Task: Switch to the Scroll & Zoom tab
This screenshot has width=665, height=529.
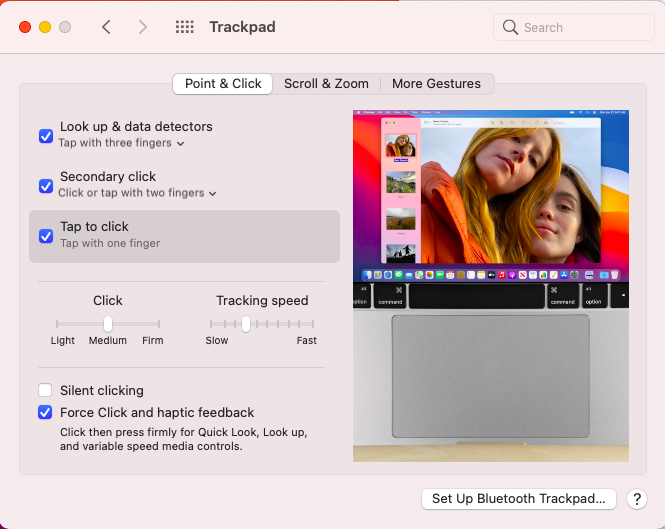Action: pos(326,84)
